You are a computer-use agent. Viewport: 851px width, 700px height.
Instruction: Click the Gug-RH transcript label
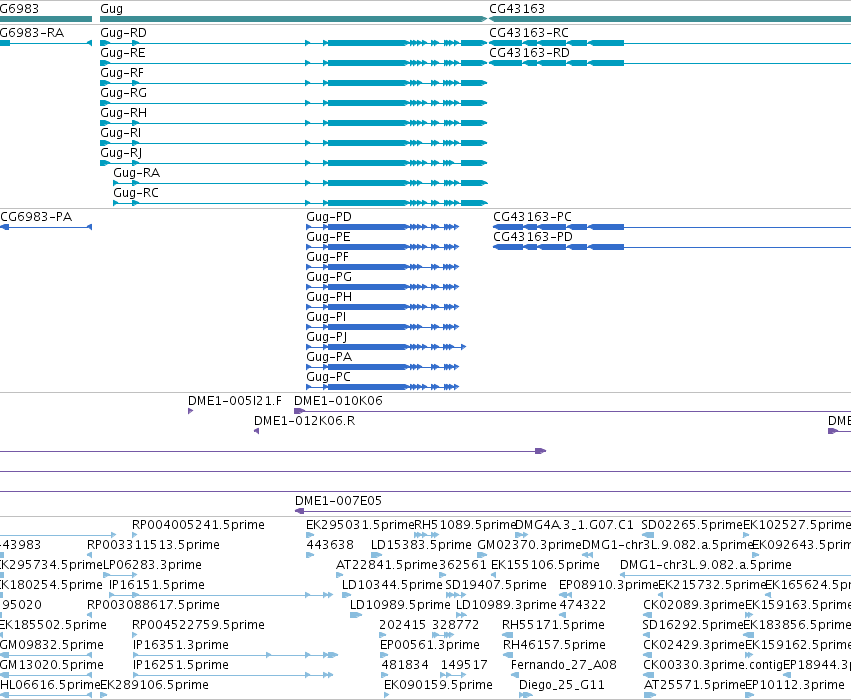pyautogui.click(x=123, y=113)
